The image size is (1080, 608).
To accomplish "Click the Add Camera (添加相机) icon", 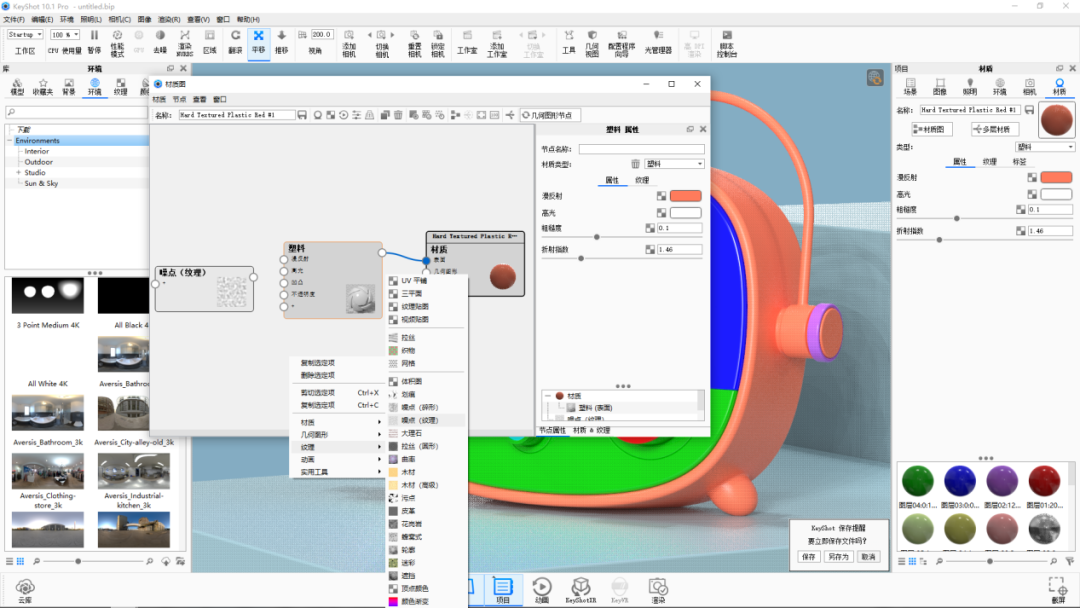I will (349, 43).
